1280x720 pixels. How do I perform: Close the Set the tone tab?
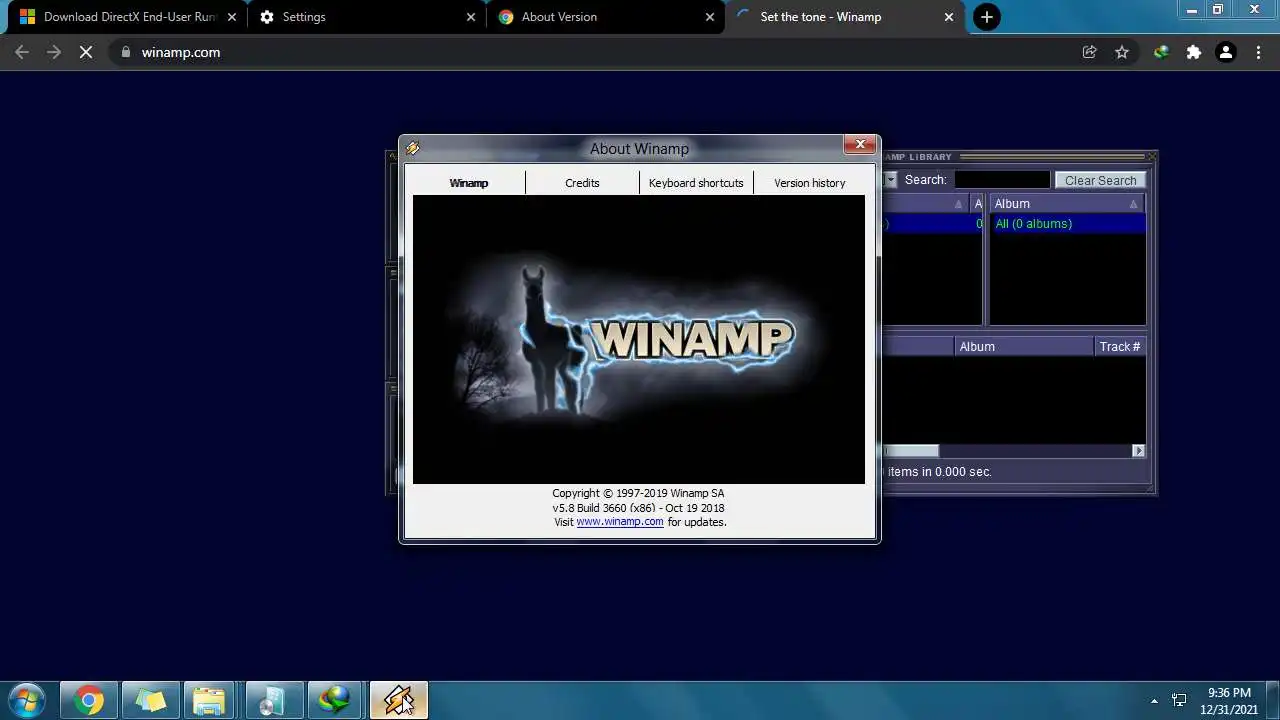pyautogui.click(x=949, y=17)
